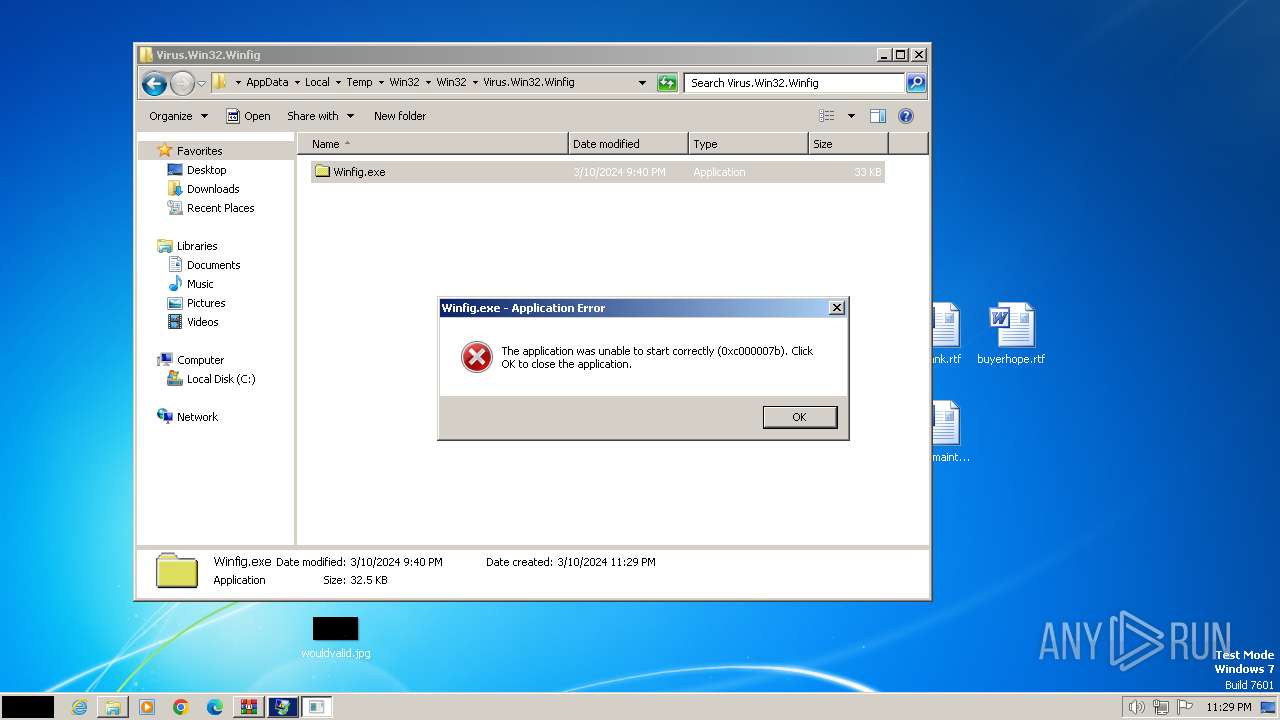Viewport: 1280px width, 720px height.
Task: Click the Action Center flag tray icon
Action: 1184,707
